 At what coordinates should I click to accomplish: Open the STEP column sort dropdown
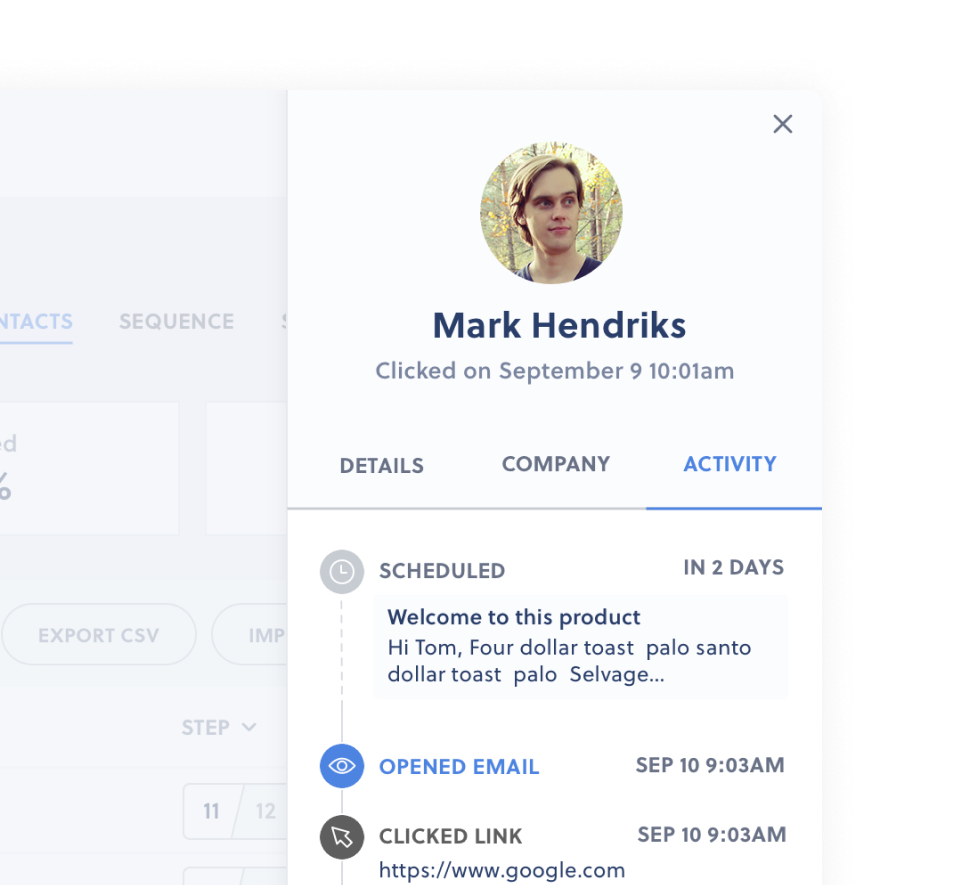pyautogui.click(x=220, y=727)
